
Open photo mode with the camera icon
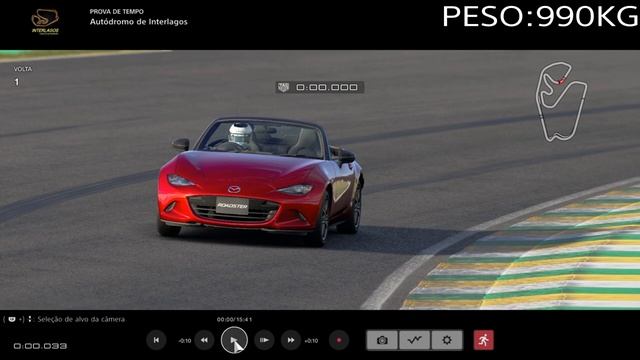[x=382, y=340]
